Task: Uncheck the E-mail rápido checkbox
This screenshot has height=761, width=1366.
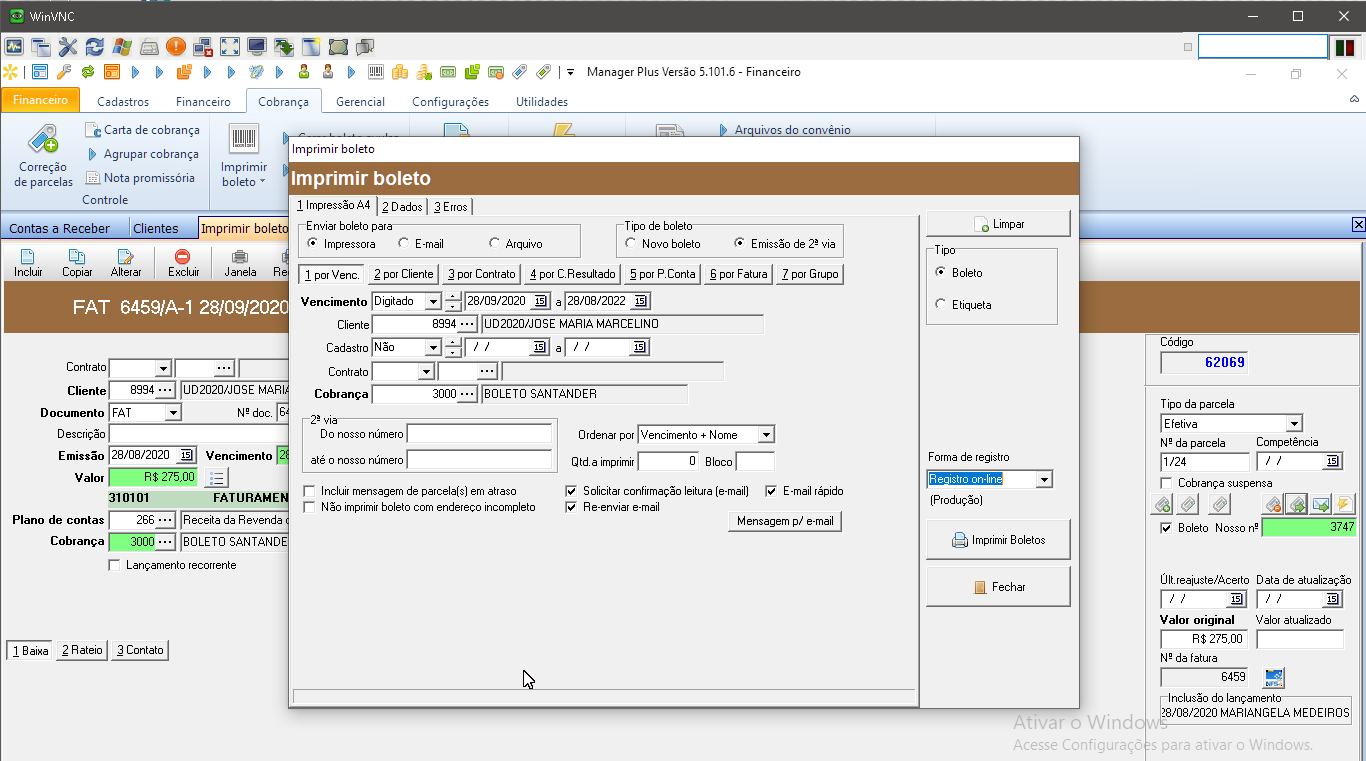Action: coord(771,491)
